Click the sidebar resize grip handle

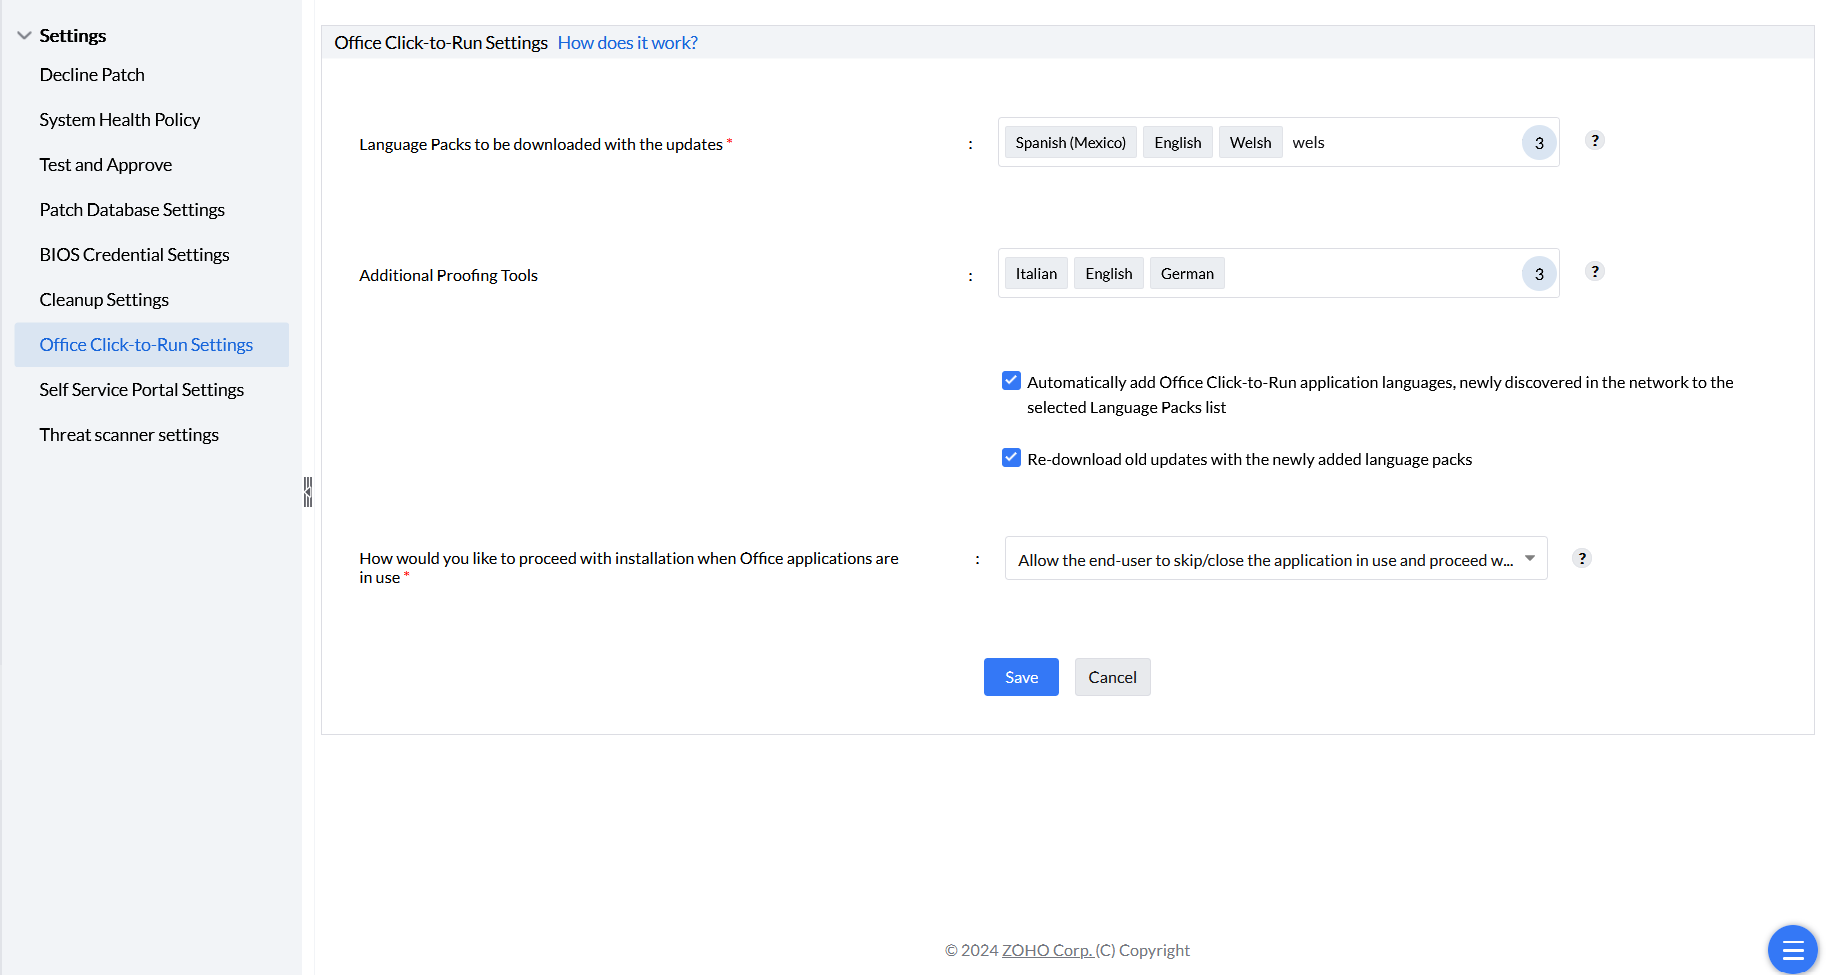(x=307, y=491)
